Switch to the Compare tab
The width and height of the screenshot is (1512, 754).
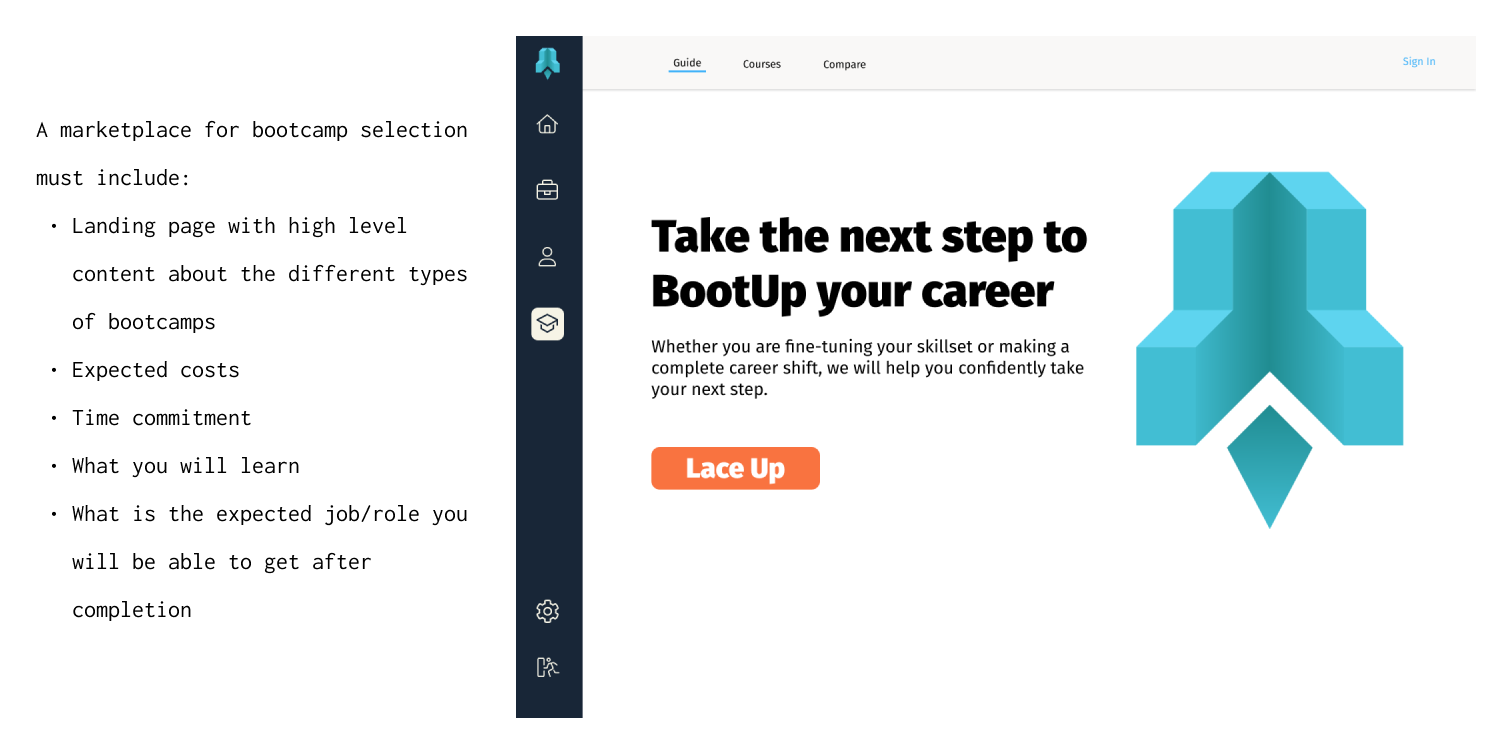845,64
